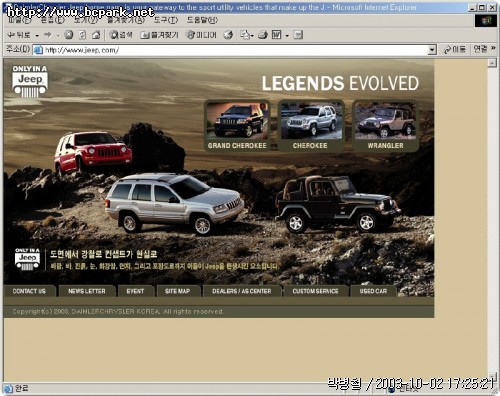
Task: Open the 보기(V) View menu
Action: [x=86, y=20]
